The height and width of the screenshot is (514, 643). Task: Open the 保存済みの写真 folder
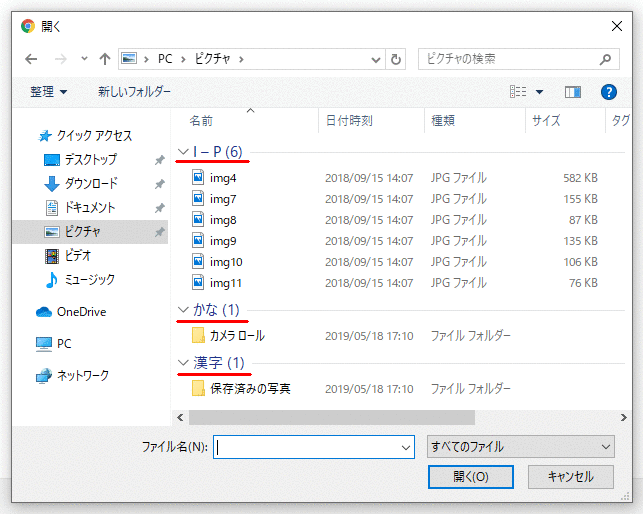coord(250,388)
